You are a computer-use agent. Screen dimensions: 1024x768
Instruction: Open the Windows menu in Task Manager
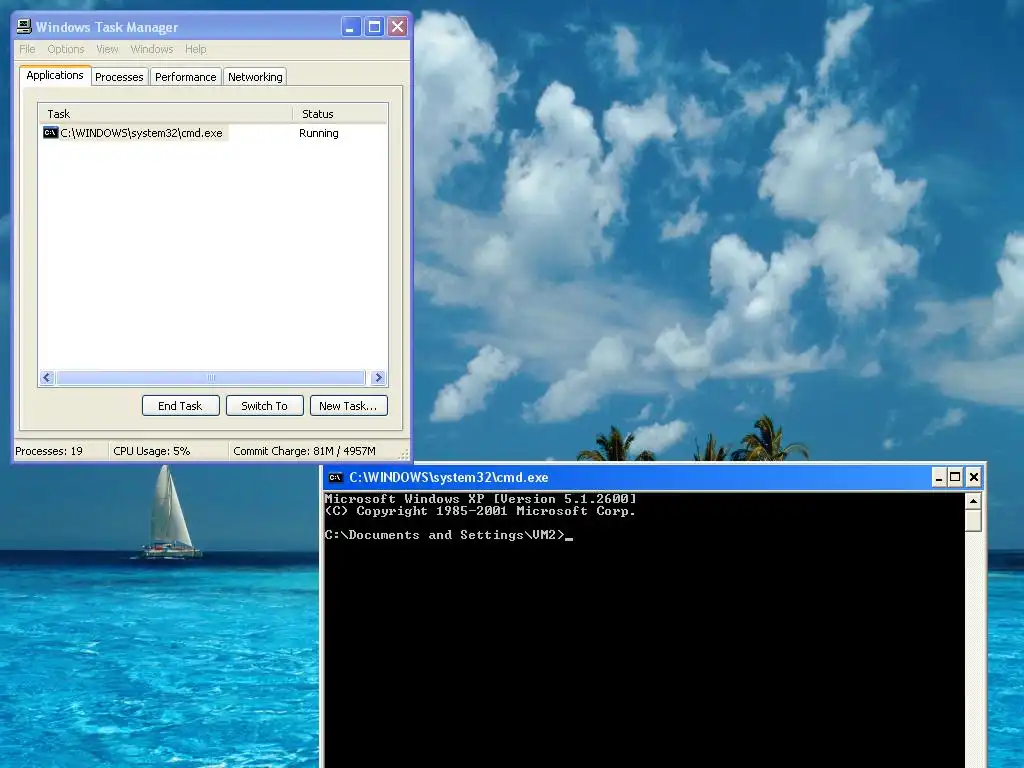(152, 49)
